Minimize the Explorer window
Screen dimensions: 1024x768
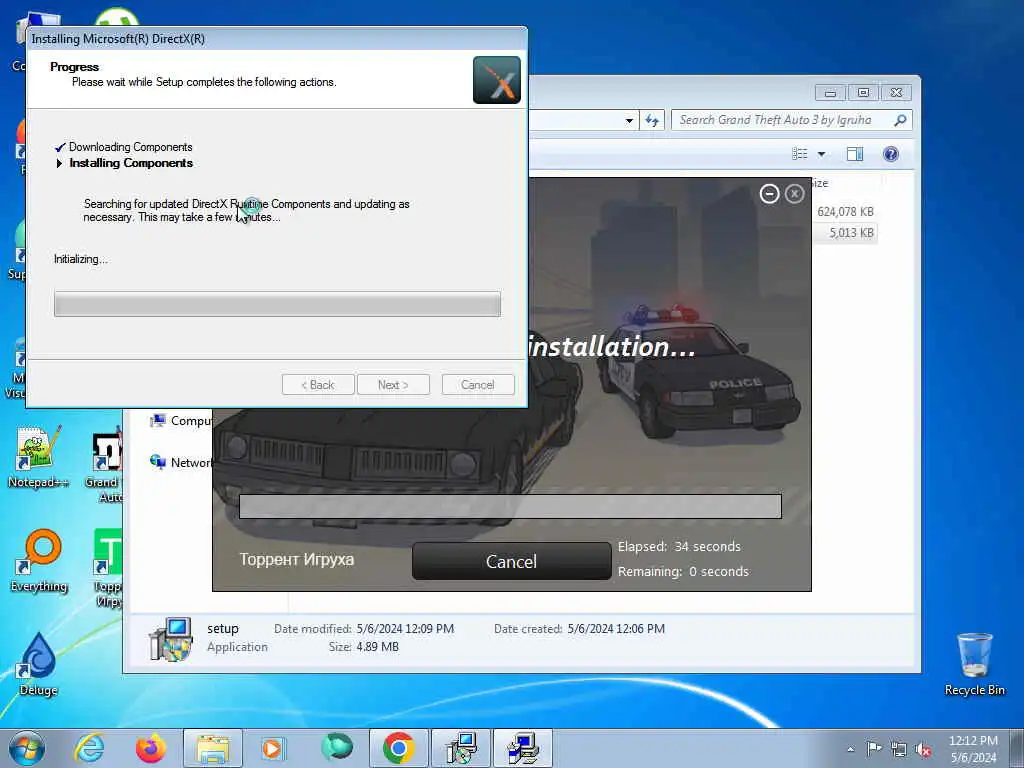(830, 93)
